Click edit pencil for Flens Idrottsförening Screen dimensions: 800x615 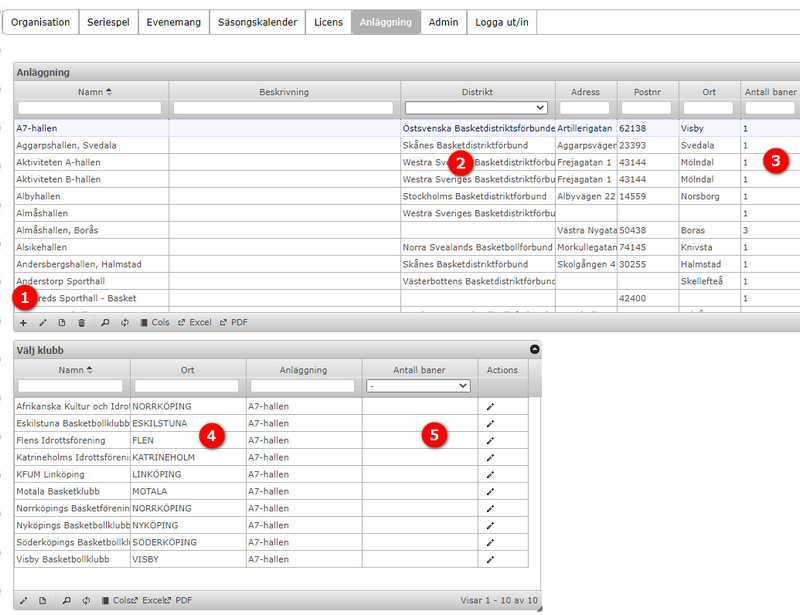click(490, 440)
